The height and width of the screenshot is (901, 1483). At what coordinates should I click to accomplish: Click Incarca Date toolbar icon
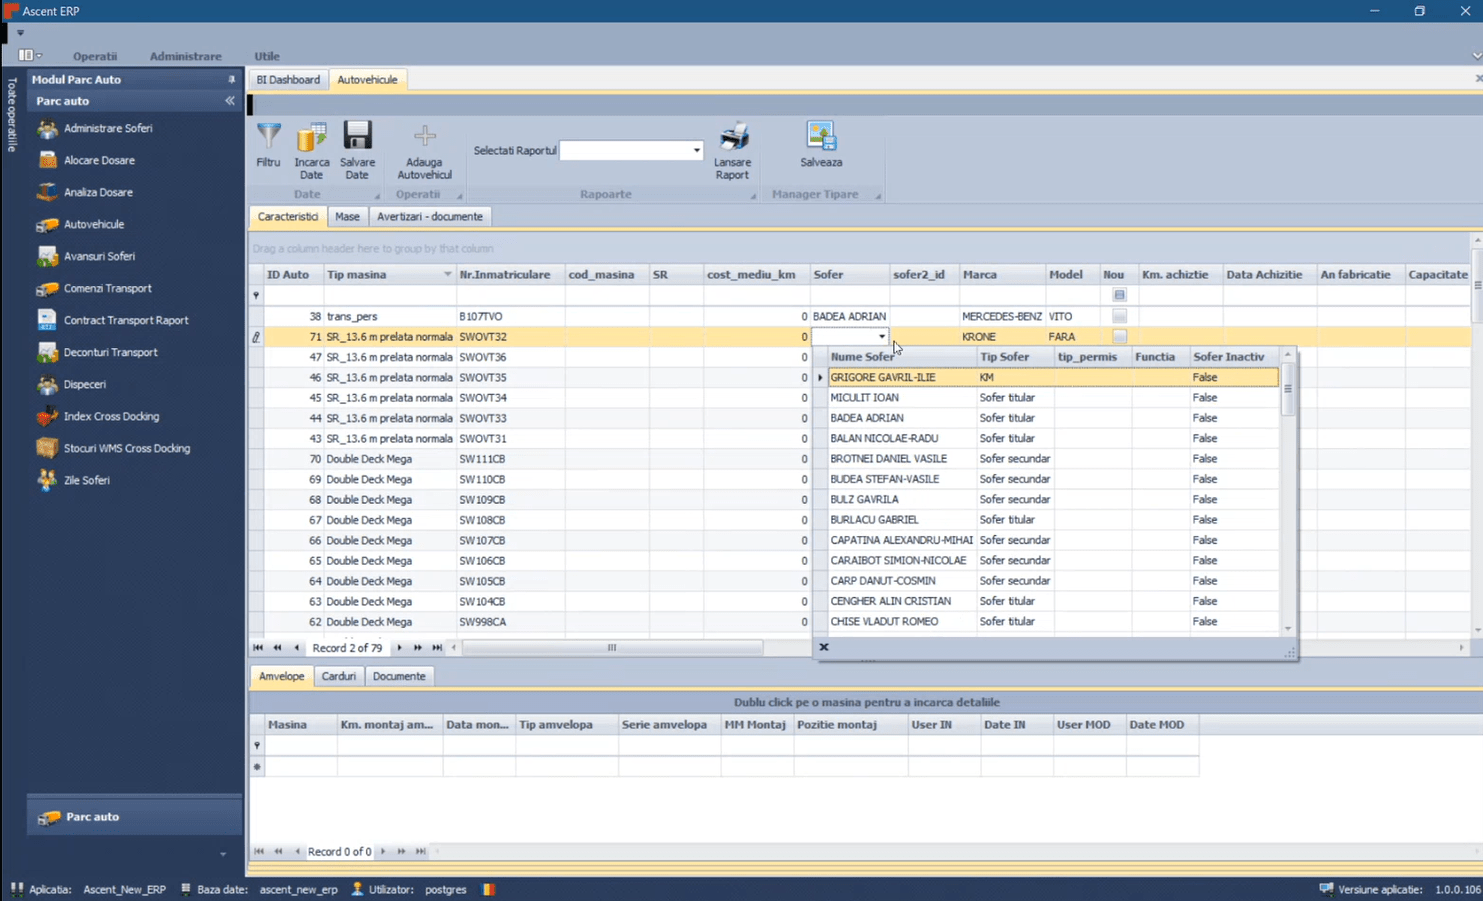(312, 137)
